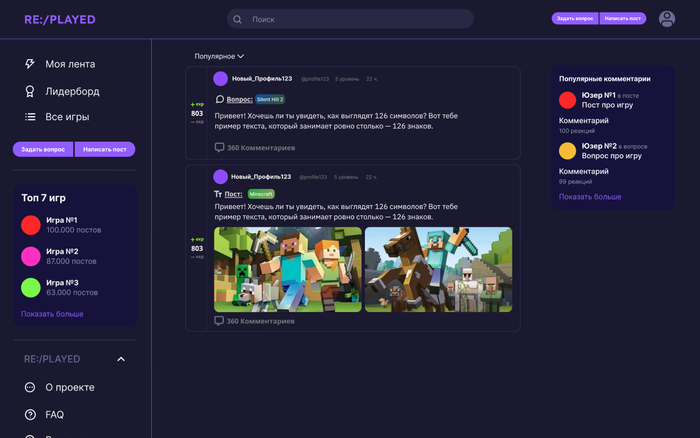Click the FAQ question mark icon
The width and height of the screenshot is (700, 438).
[x=30, y=415]
